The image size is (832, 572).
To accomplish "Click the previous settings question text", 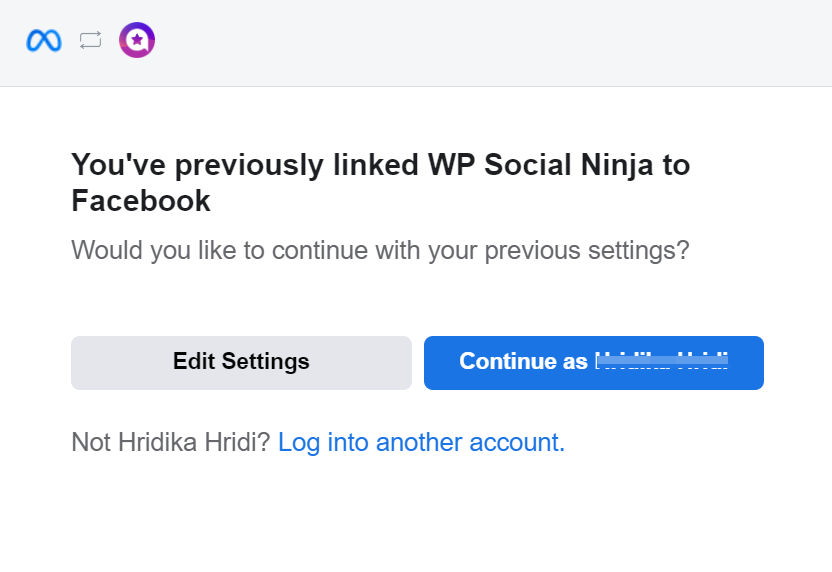I will click(x=380, y=249).
